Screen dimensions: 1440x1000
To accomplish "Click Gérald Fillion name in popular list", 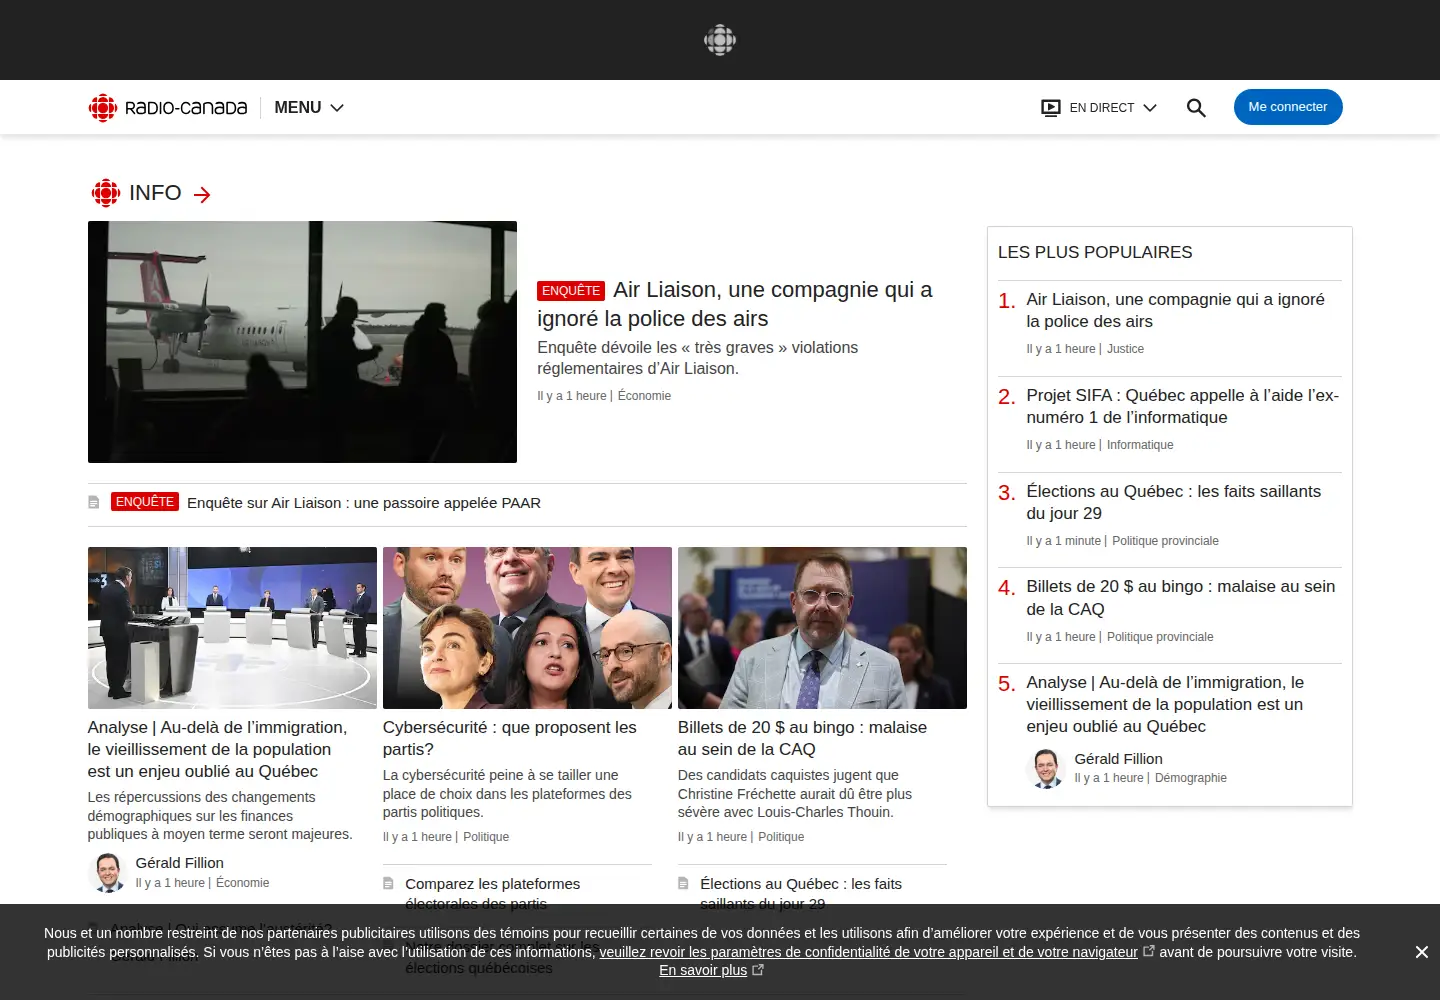I will click(x=1118, y=759).
